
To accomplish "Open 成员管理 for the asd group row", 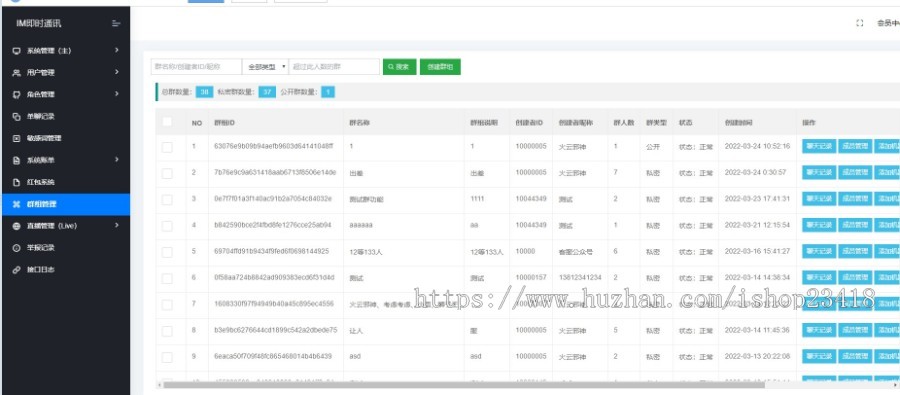I will coord(855,357).
